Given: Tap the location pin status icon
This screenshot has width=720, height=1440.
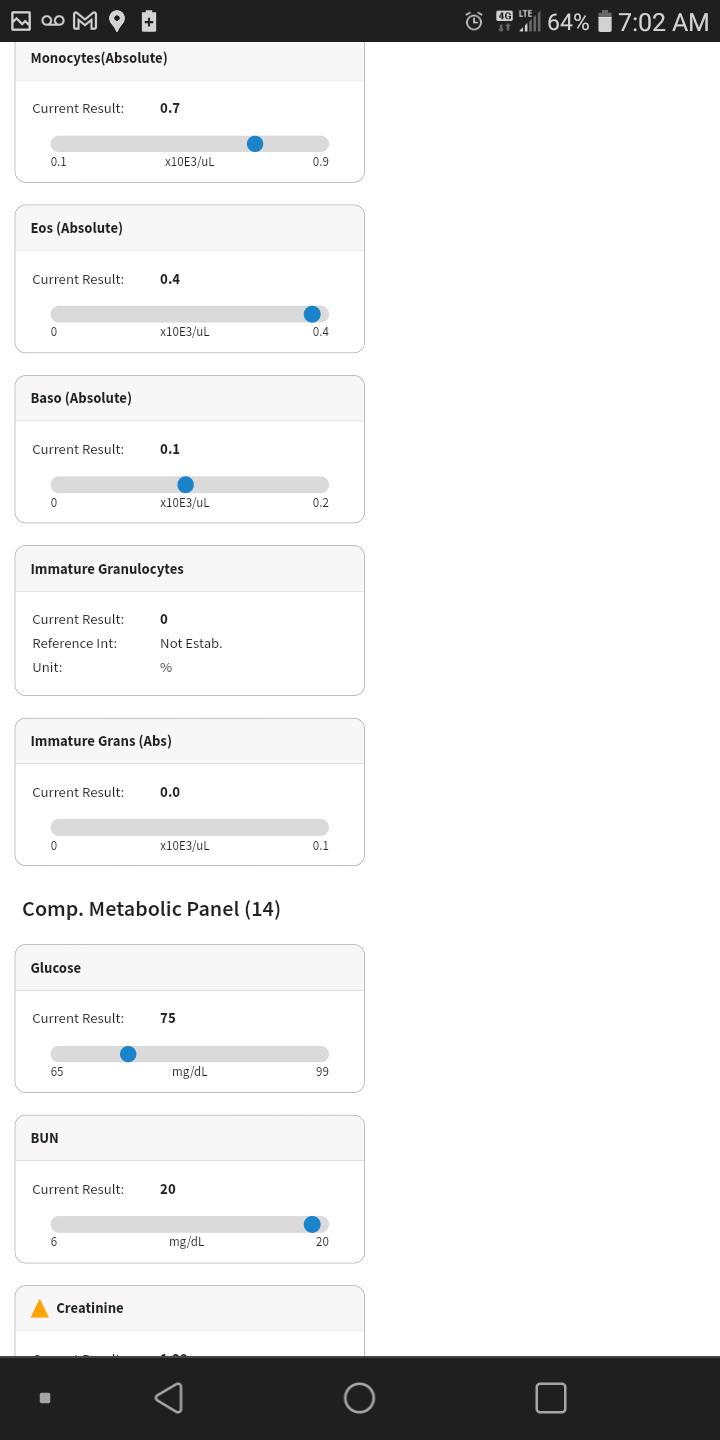Looking at the screenshot, I should tap(117, 20).
